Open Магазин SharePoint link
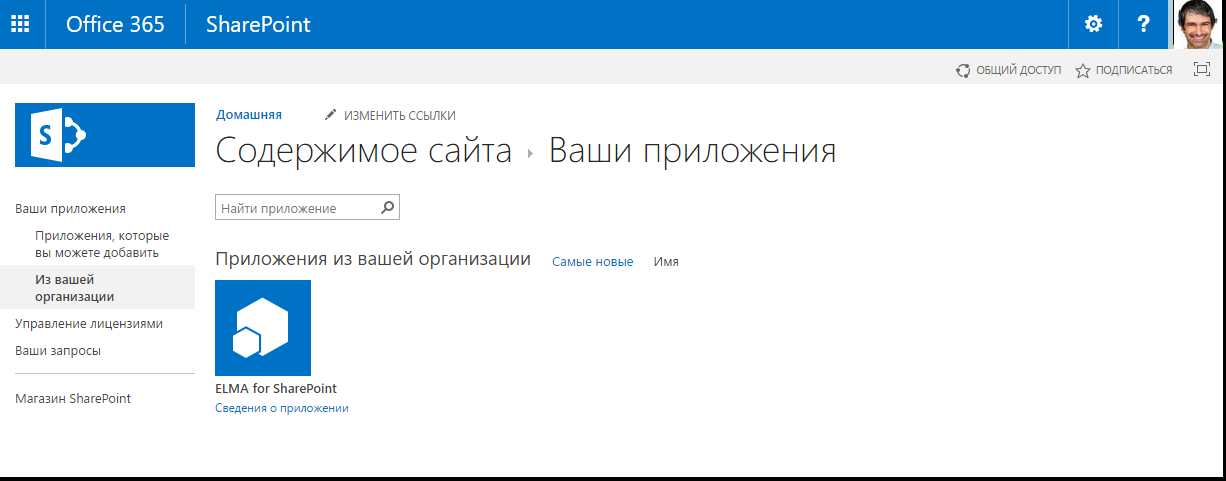 [73, 398]
